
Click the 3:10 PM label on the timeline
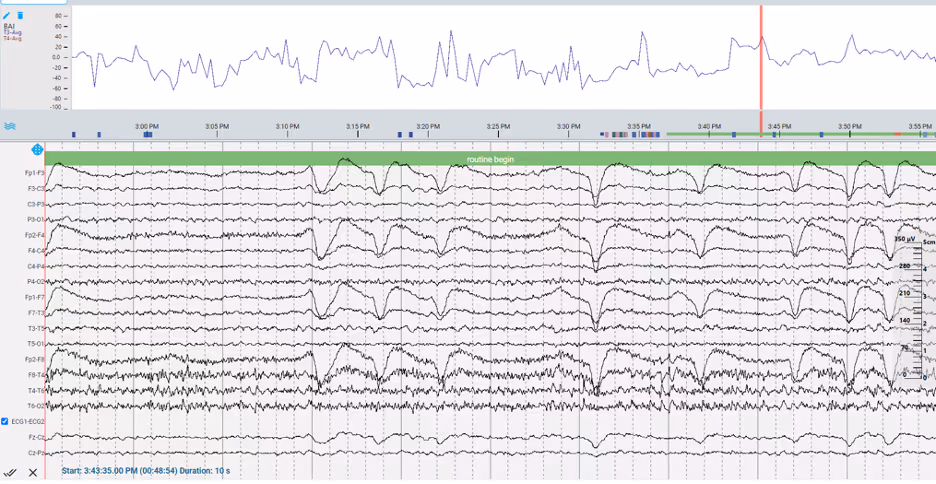(287, 127)
